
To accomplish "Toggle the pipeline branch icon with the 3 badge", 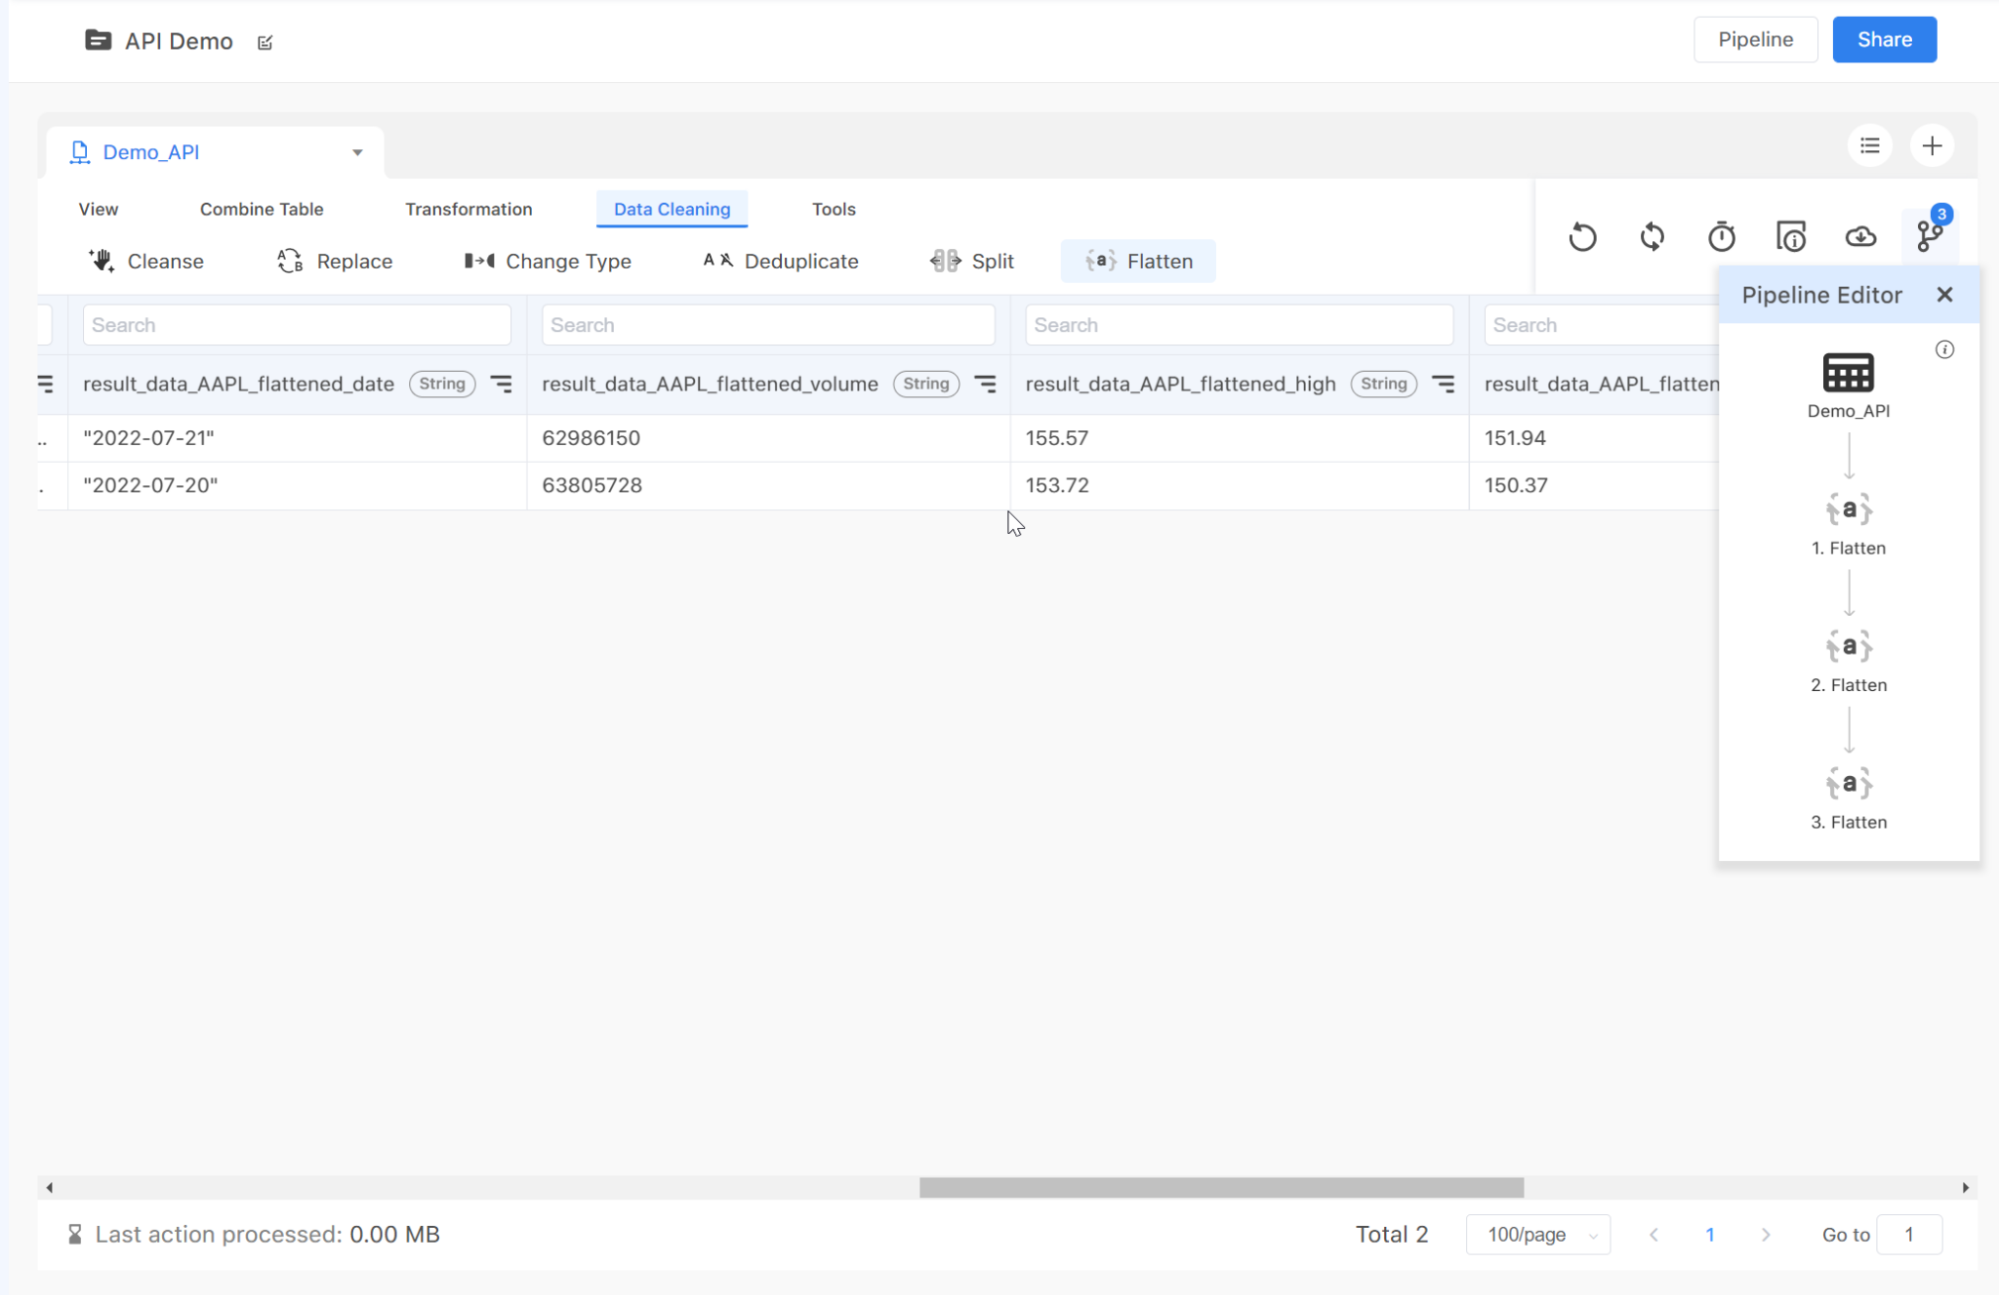I will [x=1929, y=236].
